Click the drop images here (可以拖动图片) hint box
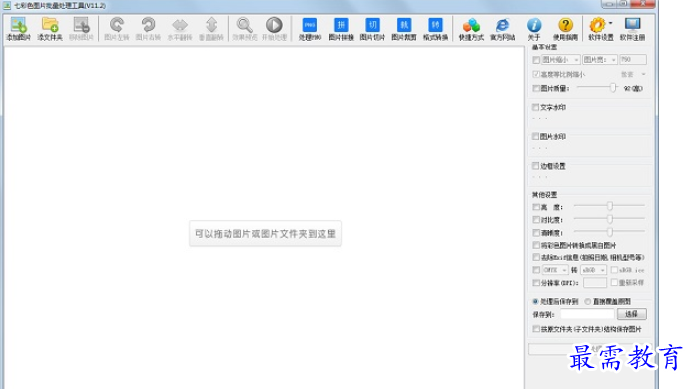 265,233
